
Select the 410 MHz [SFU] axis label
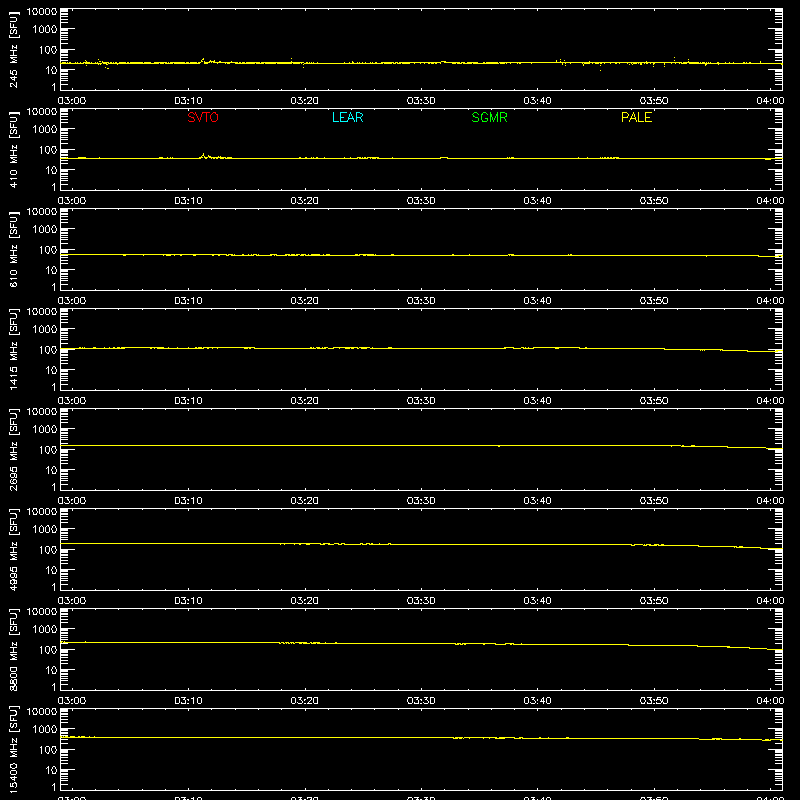(13, 149)
